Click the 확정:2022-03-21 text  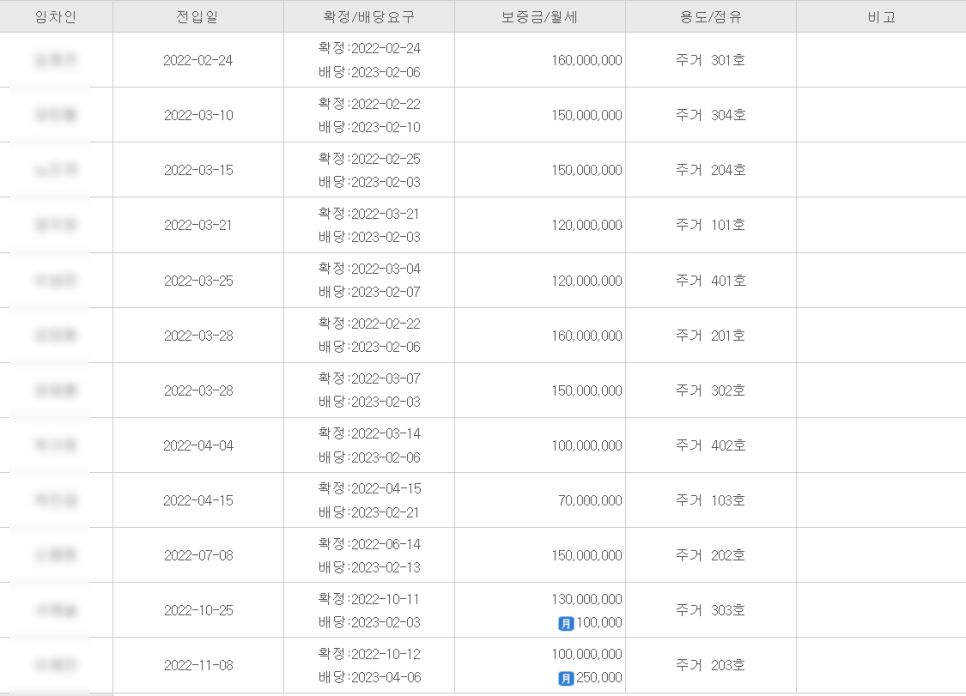point(368,214)
